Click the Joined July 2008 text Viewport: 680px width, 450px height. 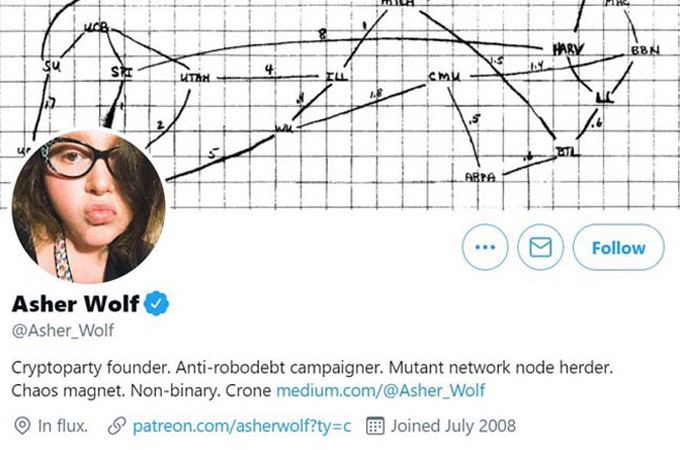coord(453,426)
